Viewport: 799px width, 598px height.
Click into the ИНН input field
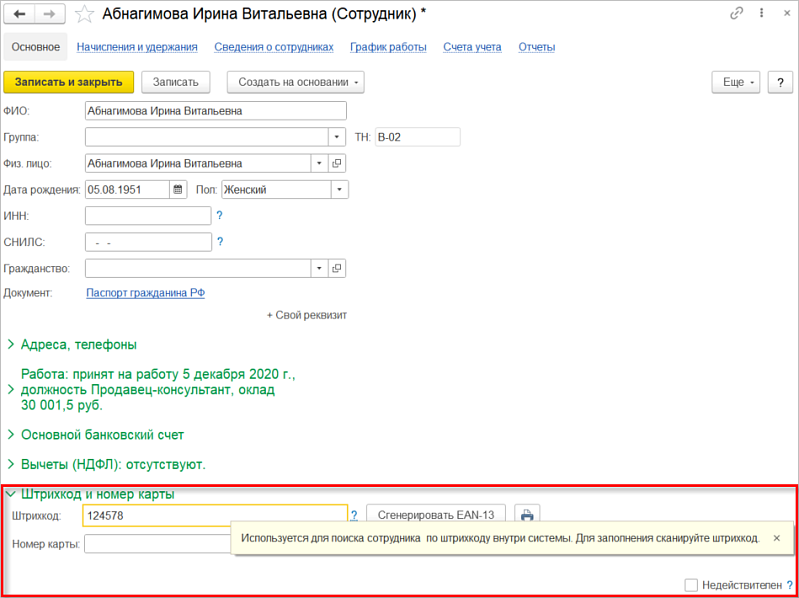pos(148,215)
